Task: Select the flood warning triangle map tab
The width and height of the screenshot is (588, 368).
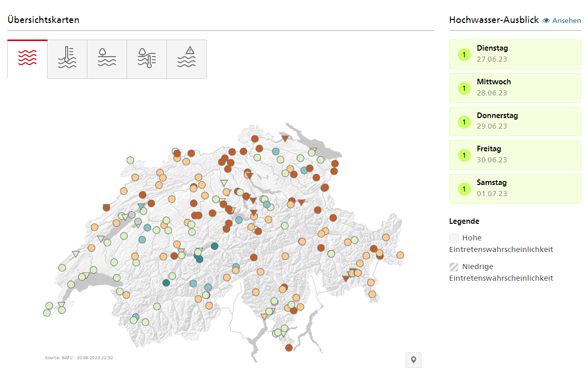Action: pyautogui.click(x=186, y=59)
